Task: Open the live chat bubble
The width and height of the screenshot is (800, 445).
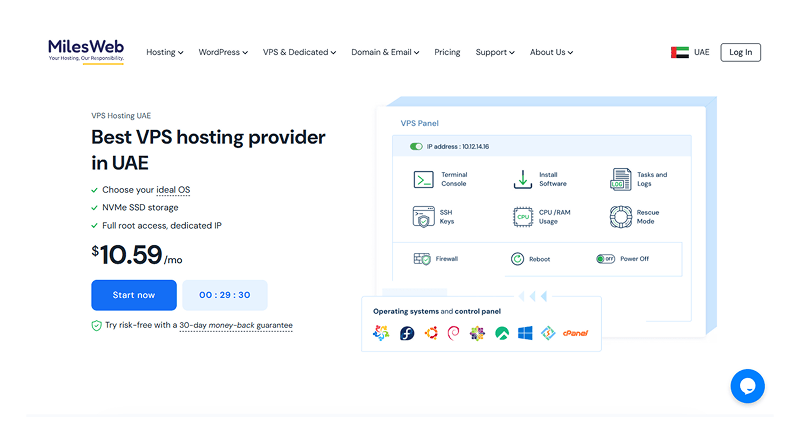Action: point(747,386)
